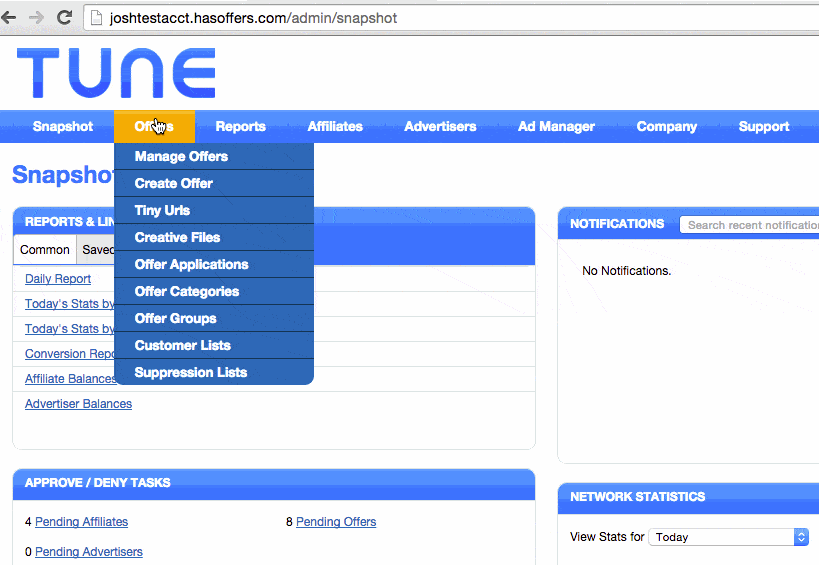Switch to the Common tab
819x565 pixels.
pos(45,250)
